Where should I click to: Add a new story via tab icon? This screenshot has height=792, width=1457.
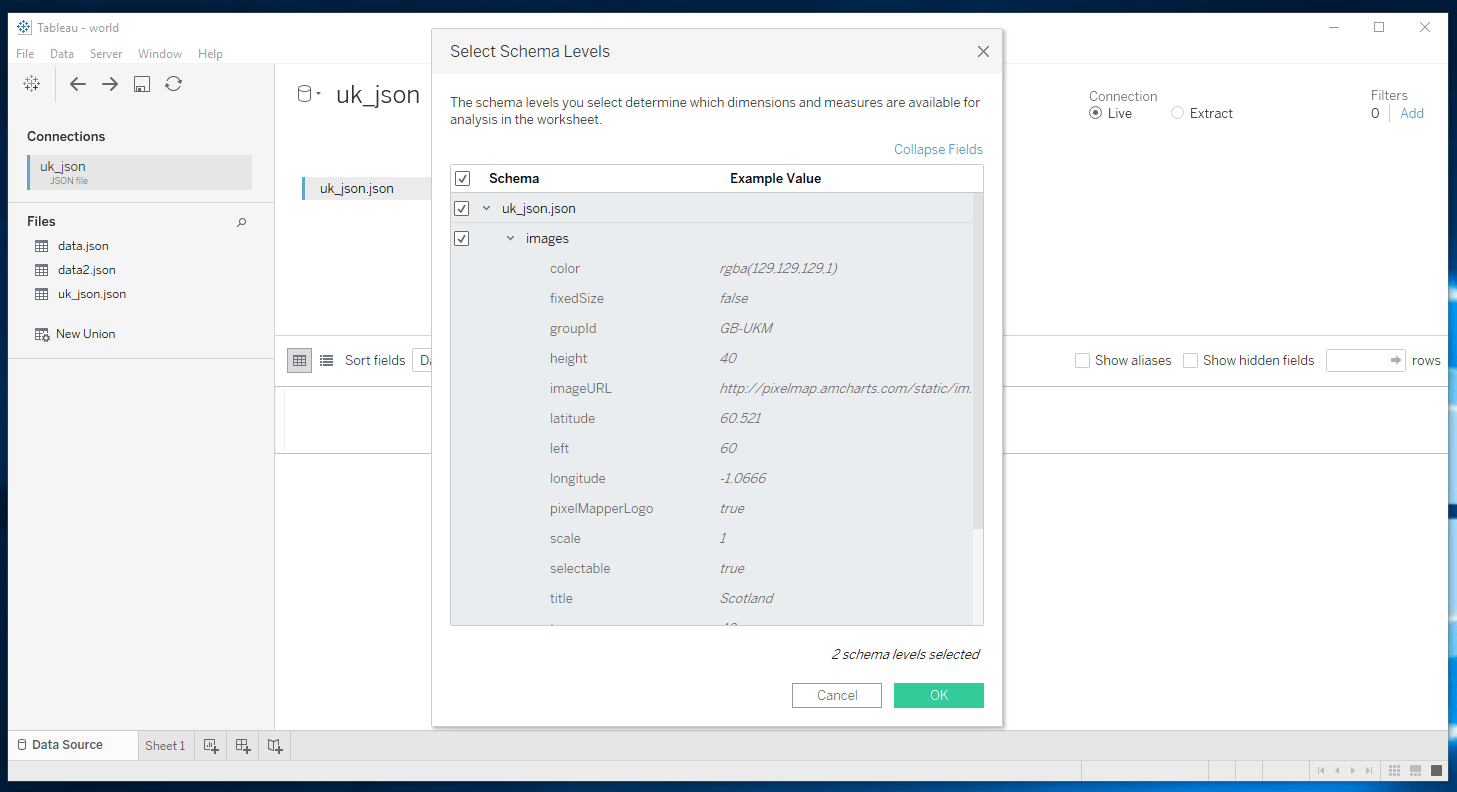click(275, 745)
